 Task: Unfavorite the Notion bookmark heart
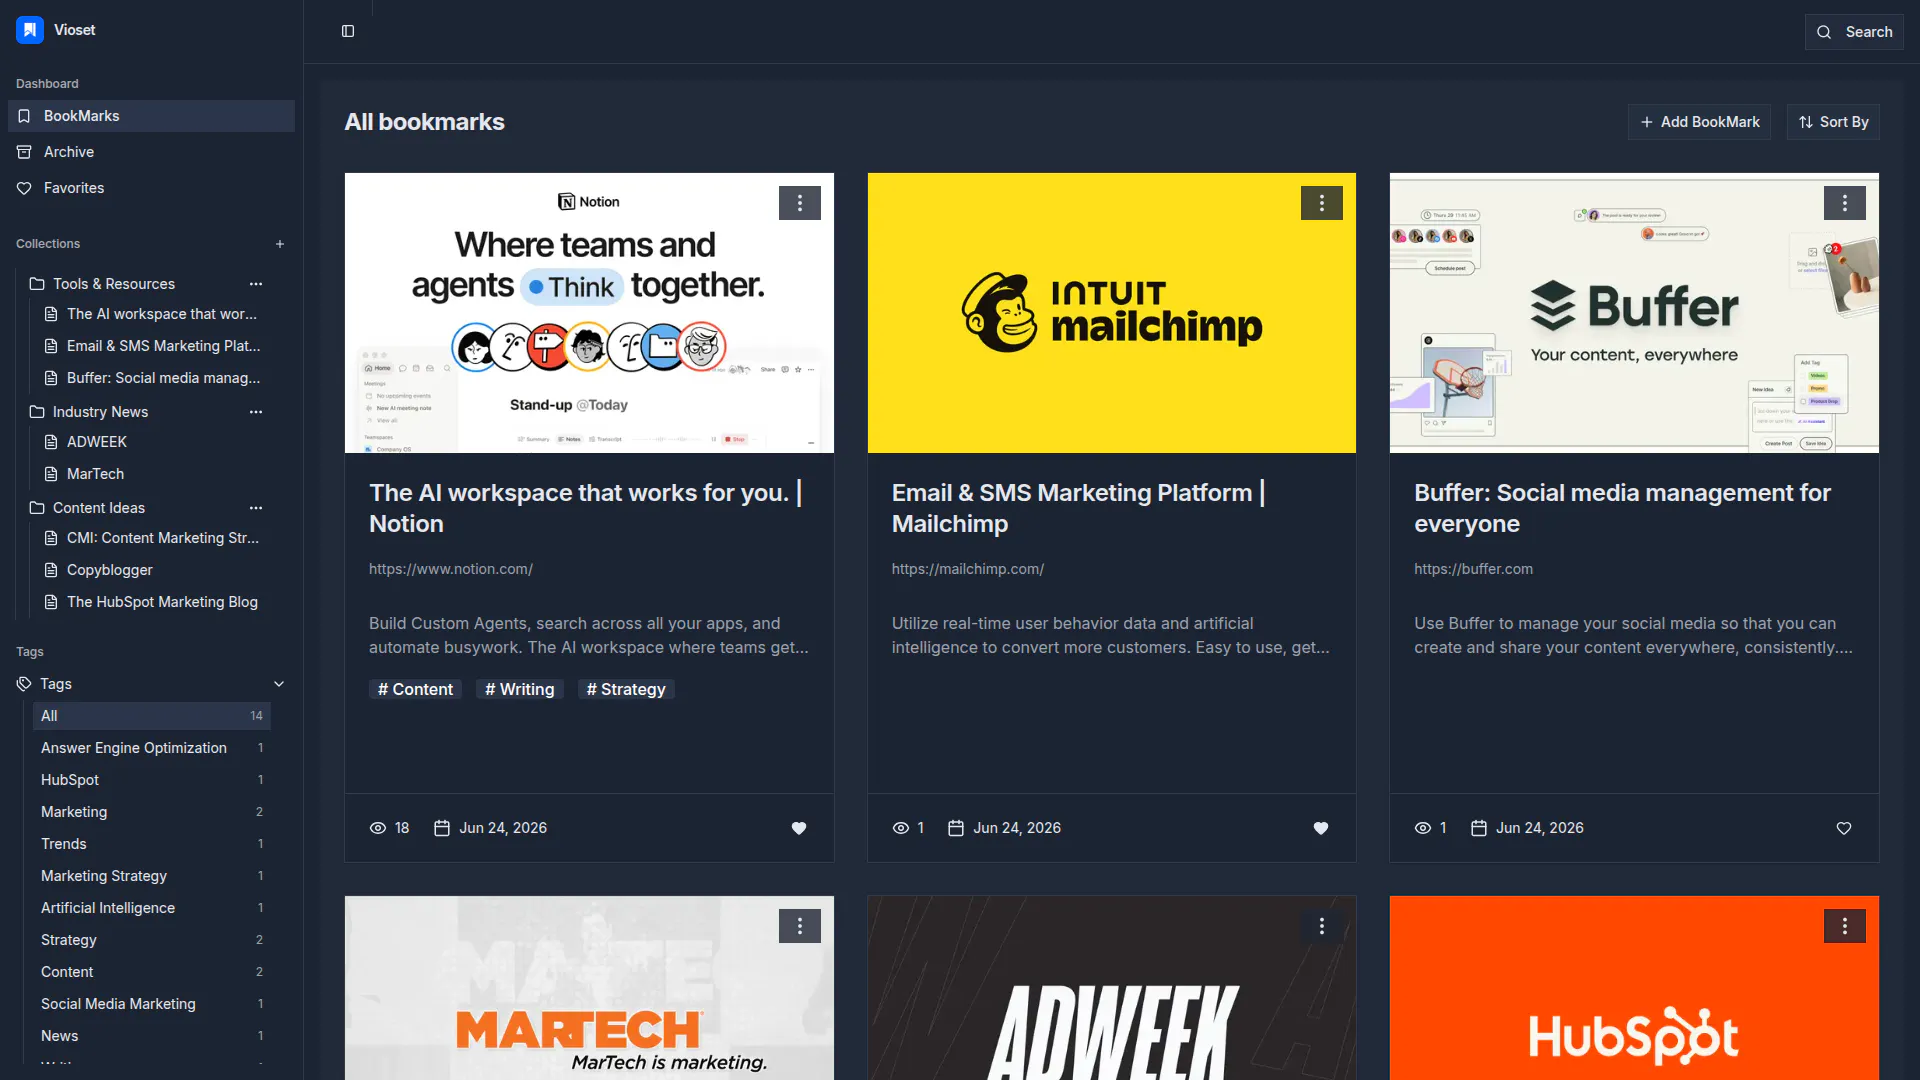(x=799, y=828)
